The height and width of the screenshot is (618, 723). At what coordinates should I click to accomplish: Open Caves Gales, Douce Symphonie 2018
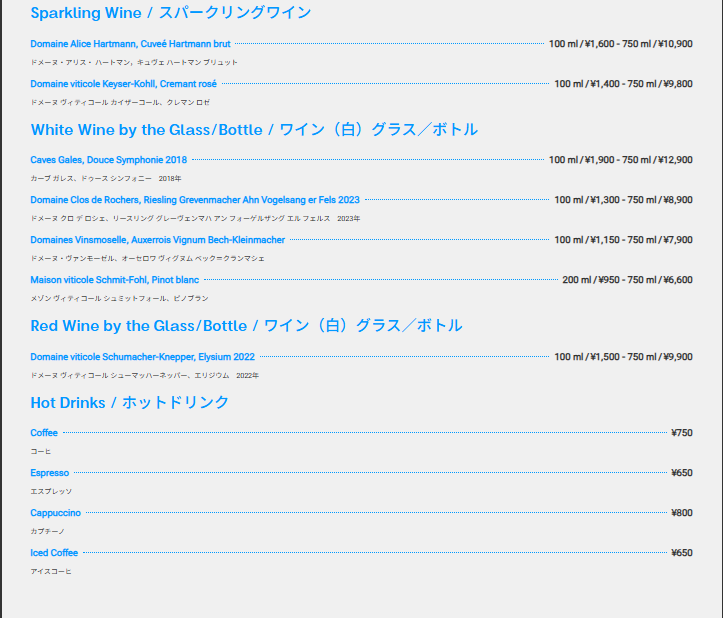click(x=108, y=160)
